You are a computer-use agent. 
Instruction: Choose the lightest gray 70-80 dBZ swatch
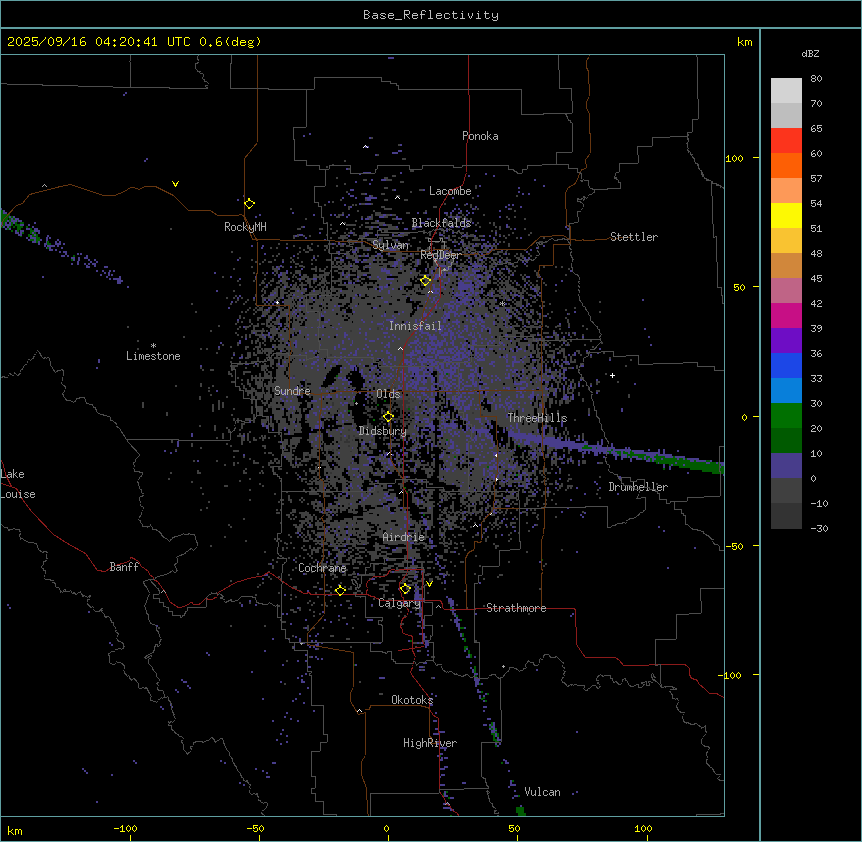tap(786, 91)
